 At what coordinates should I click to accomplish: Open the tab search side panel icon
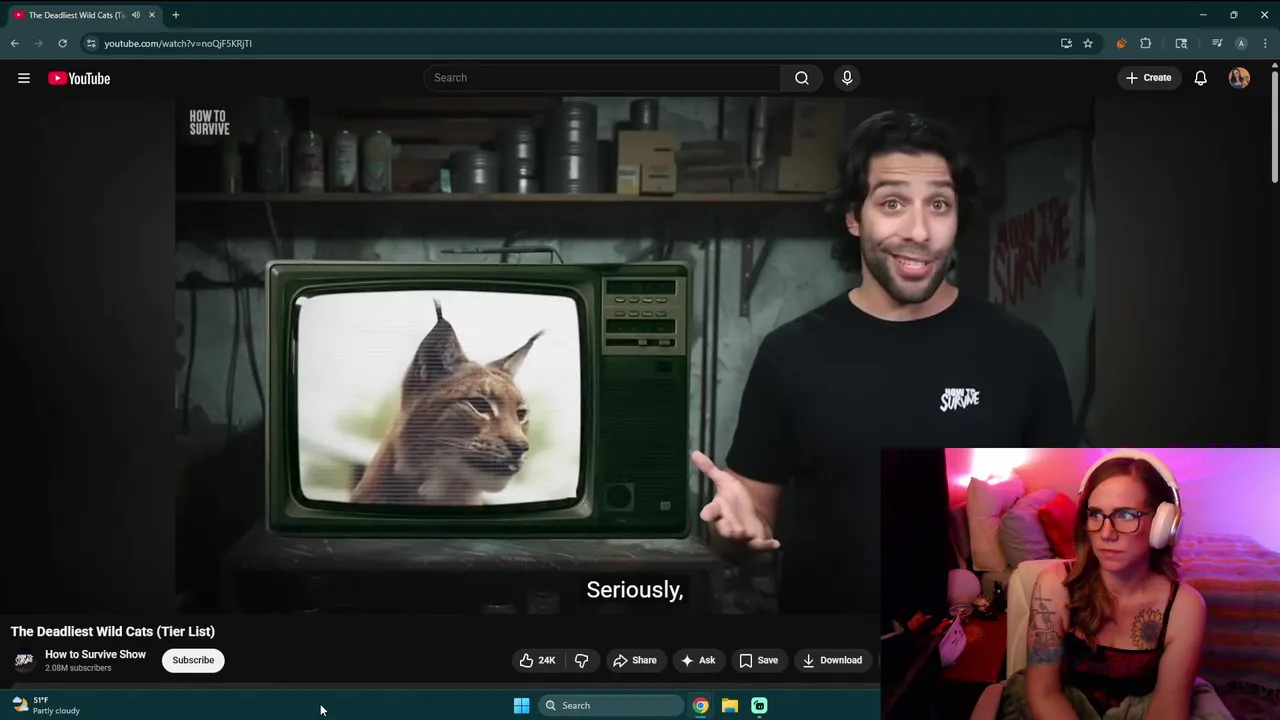pos(1181,43)
